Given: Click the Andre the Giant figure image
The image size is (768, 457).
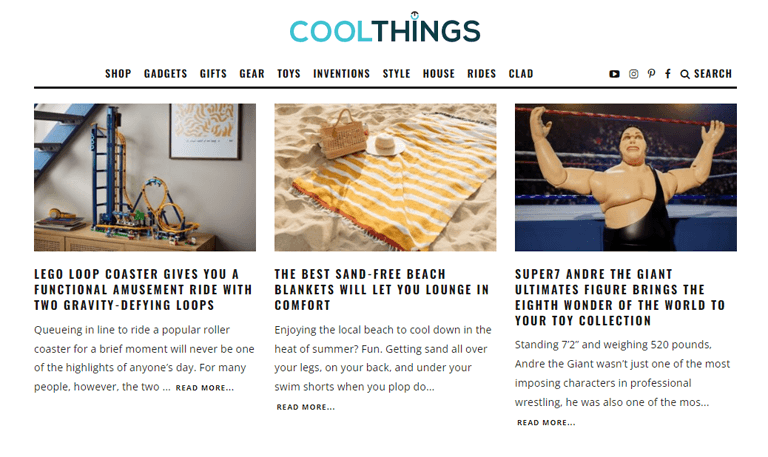Looking at the screenshot, I should click(x=625, y=177).
